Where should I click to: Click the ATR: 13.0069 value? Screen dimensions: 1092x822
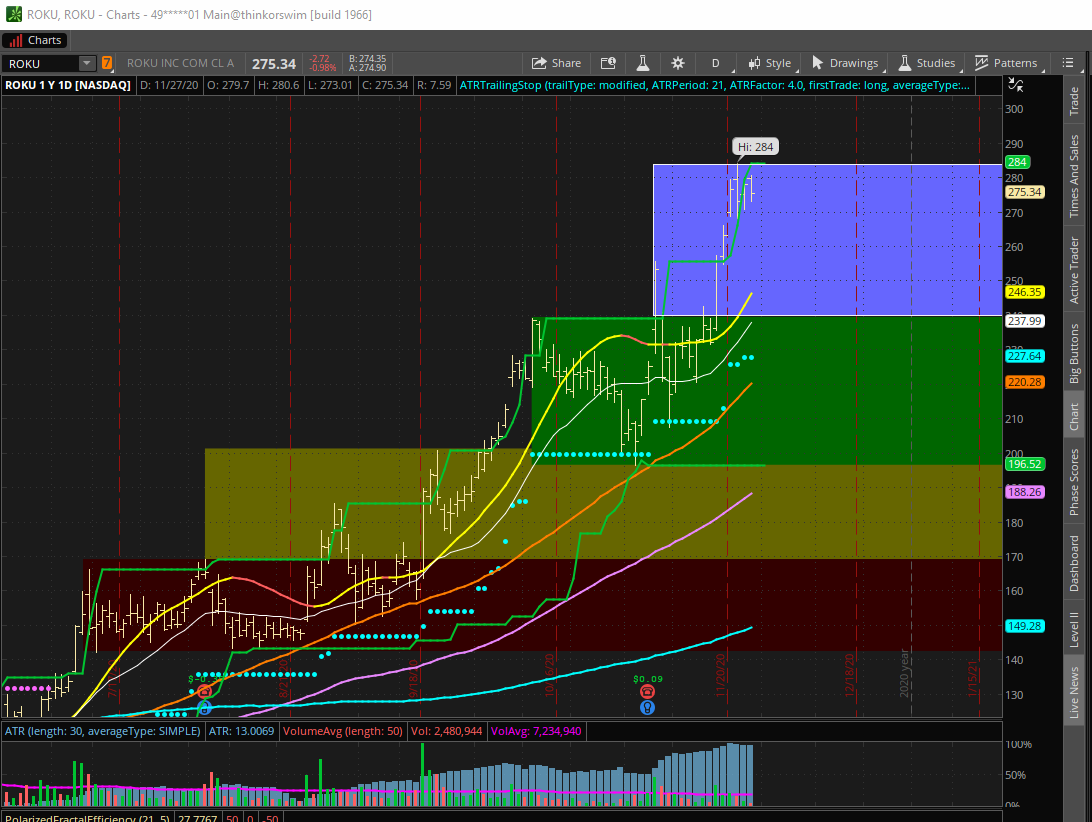tap(241, 731)
